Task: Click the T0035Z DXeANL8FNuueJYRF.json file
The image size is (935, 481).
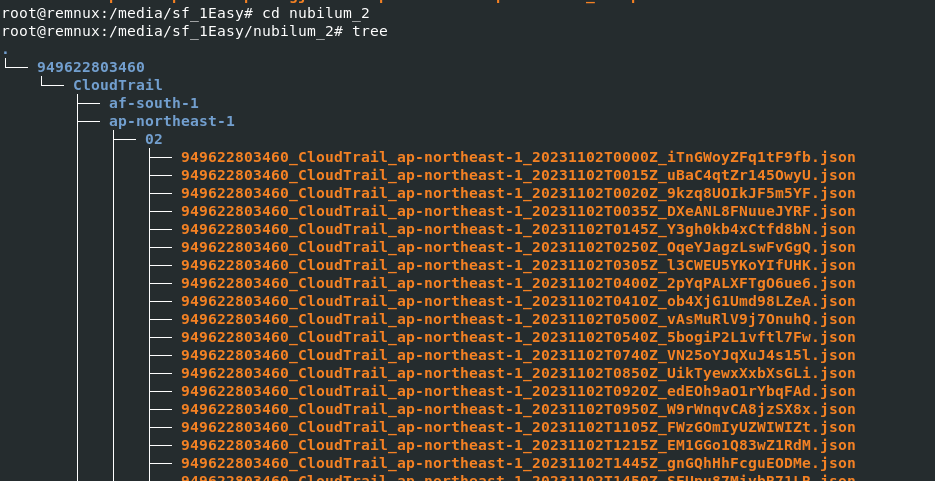Action: click(x=518, y=211)
